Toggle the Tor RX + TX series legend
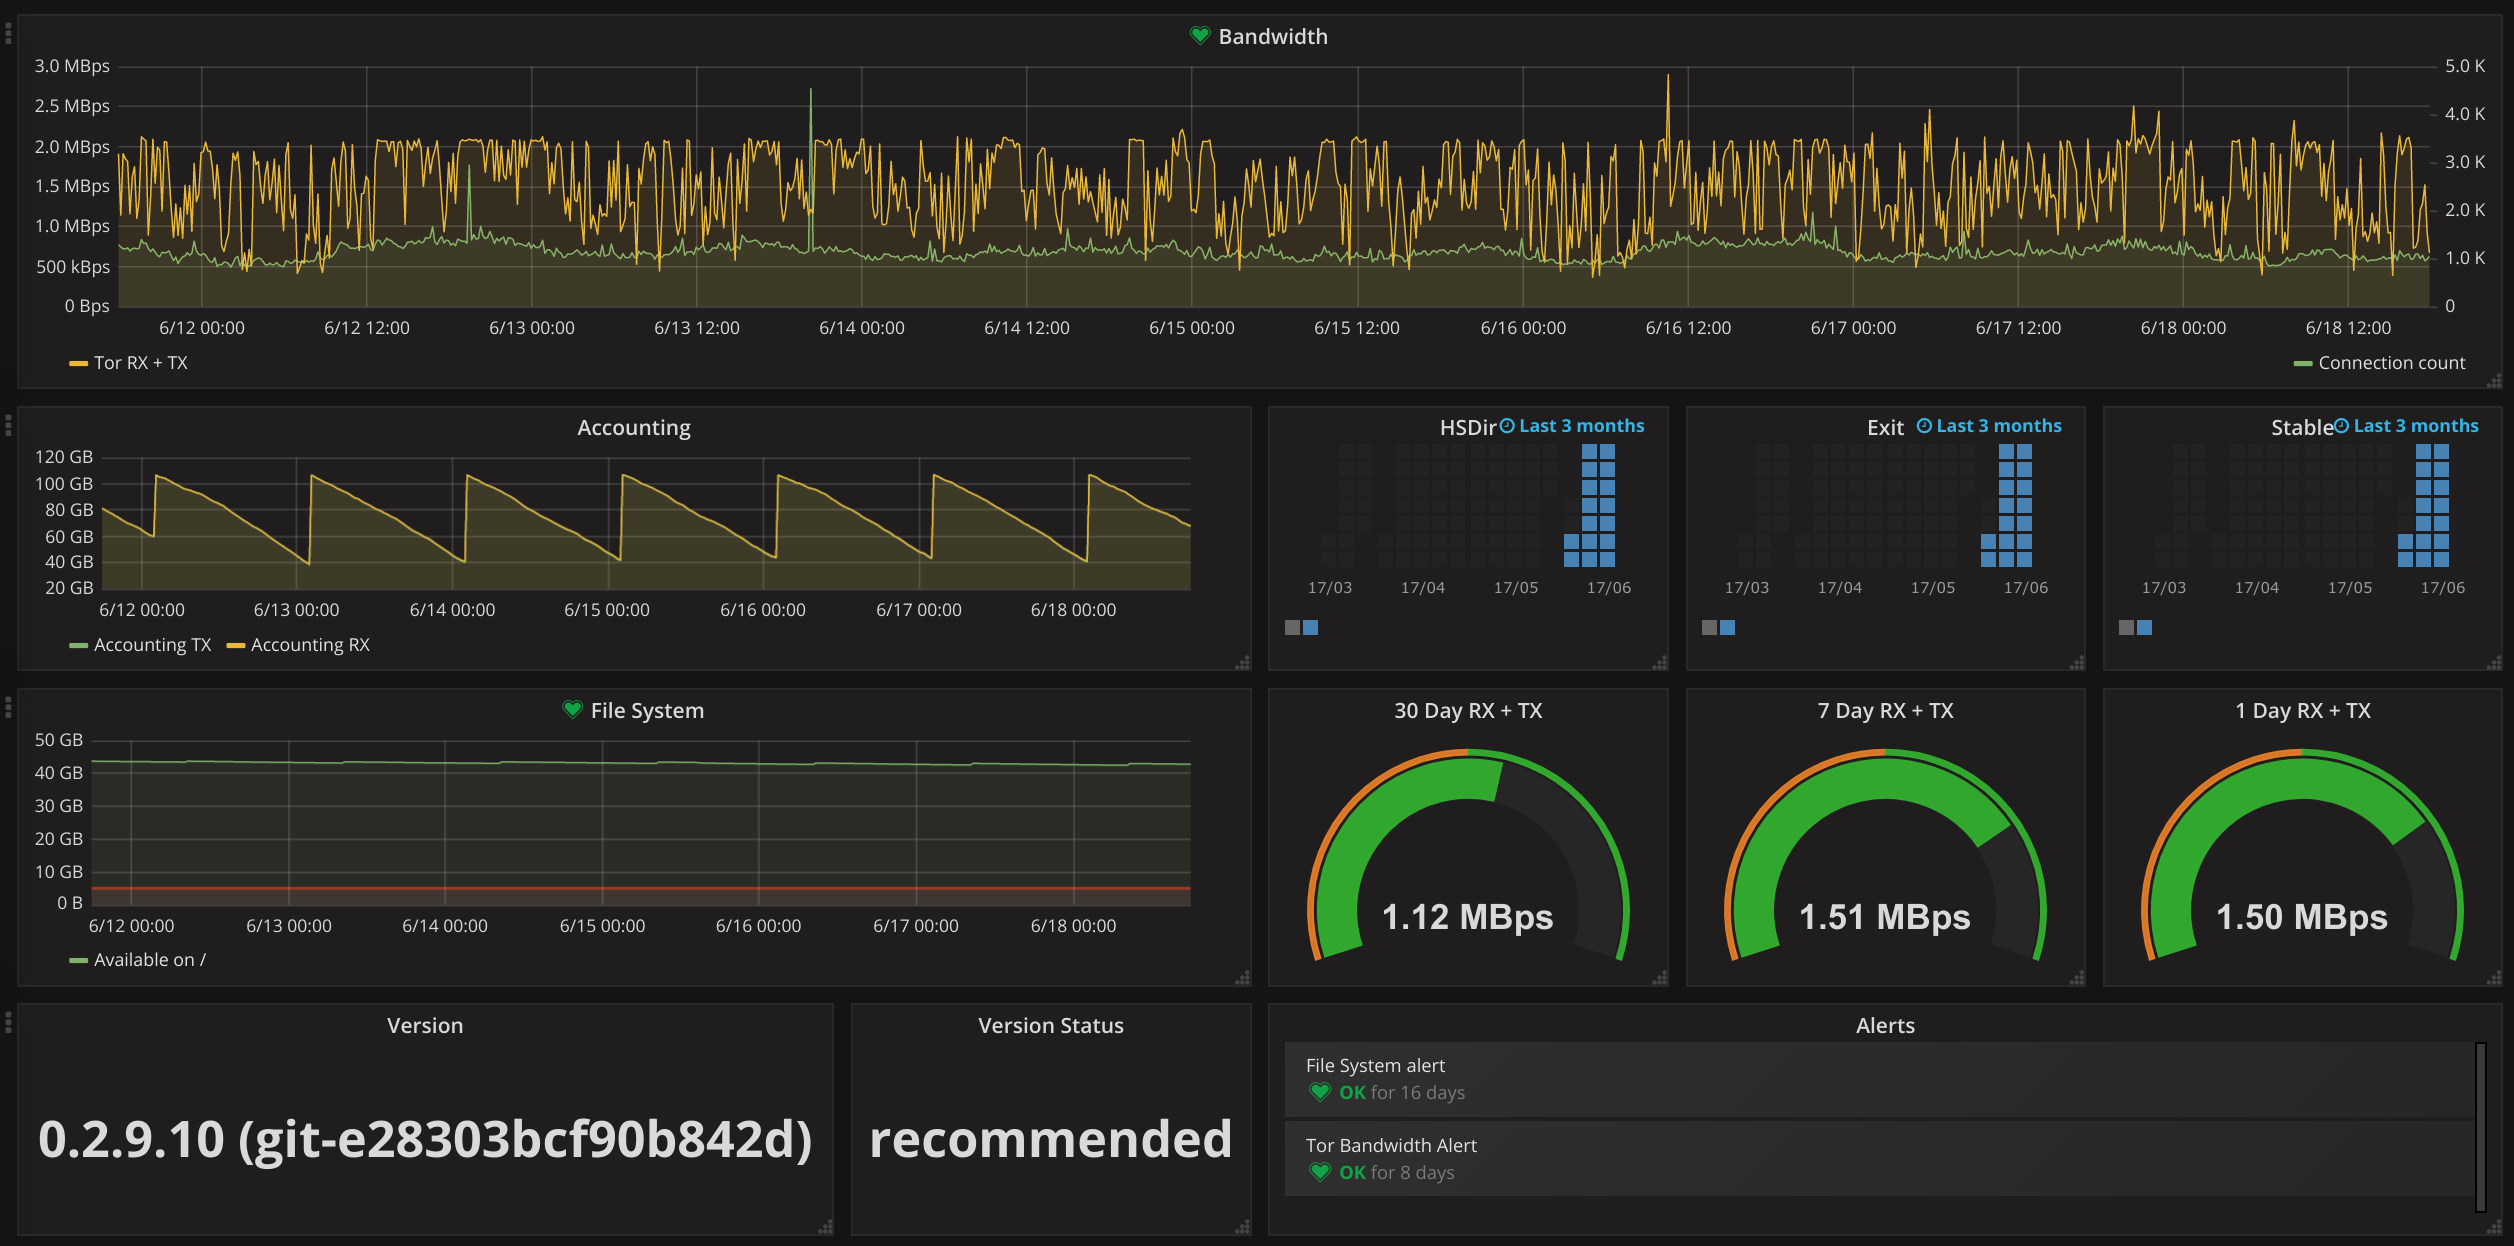Image resolution: width=2514 pixels, height=1246 pixels. coord(140,363)
